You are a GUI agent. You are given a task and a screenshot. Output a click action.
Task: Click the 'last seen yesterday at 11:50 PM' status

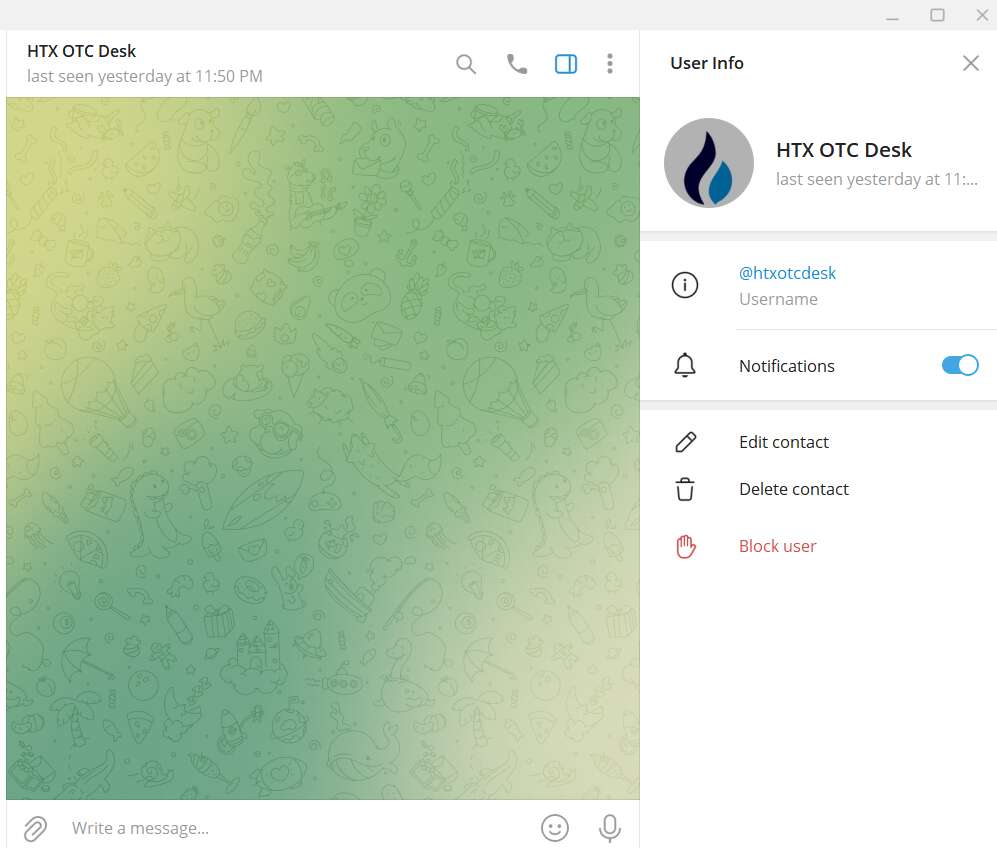pos(144,76)
